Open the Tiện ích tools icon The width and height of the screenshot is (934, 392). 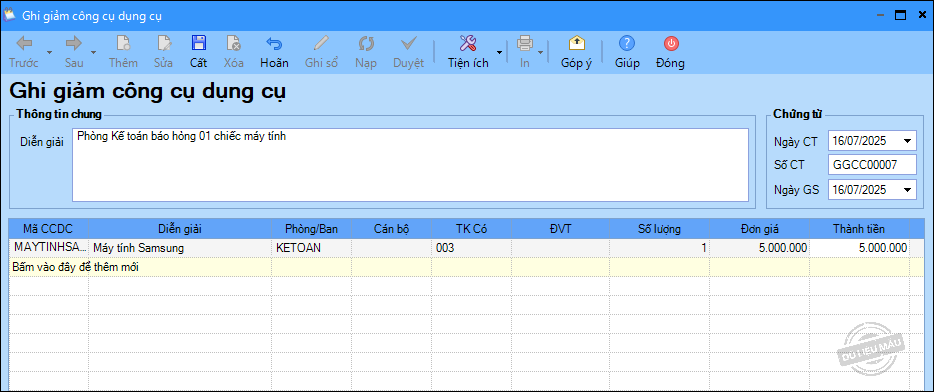[x=468, y=43]
